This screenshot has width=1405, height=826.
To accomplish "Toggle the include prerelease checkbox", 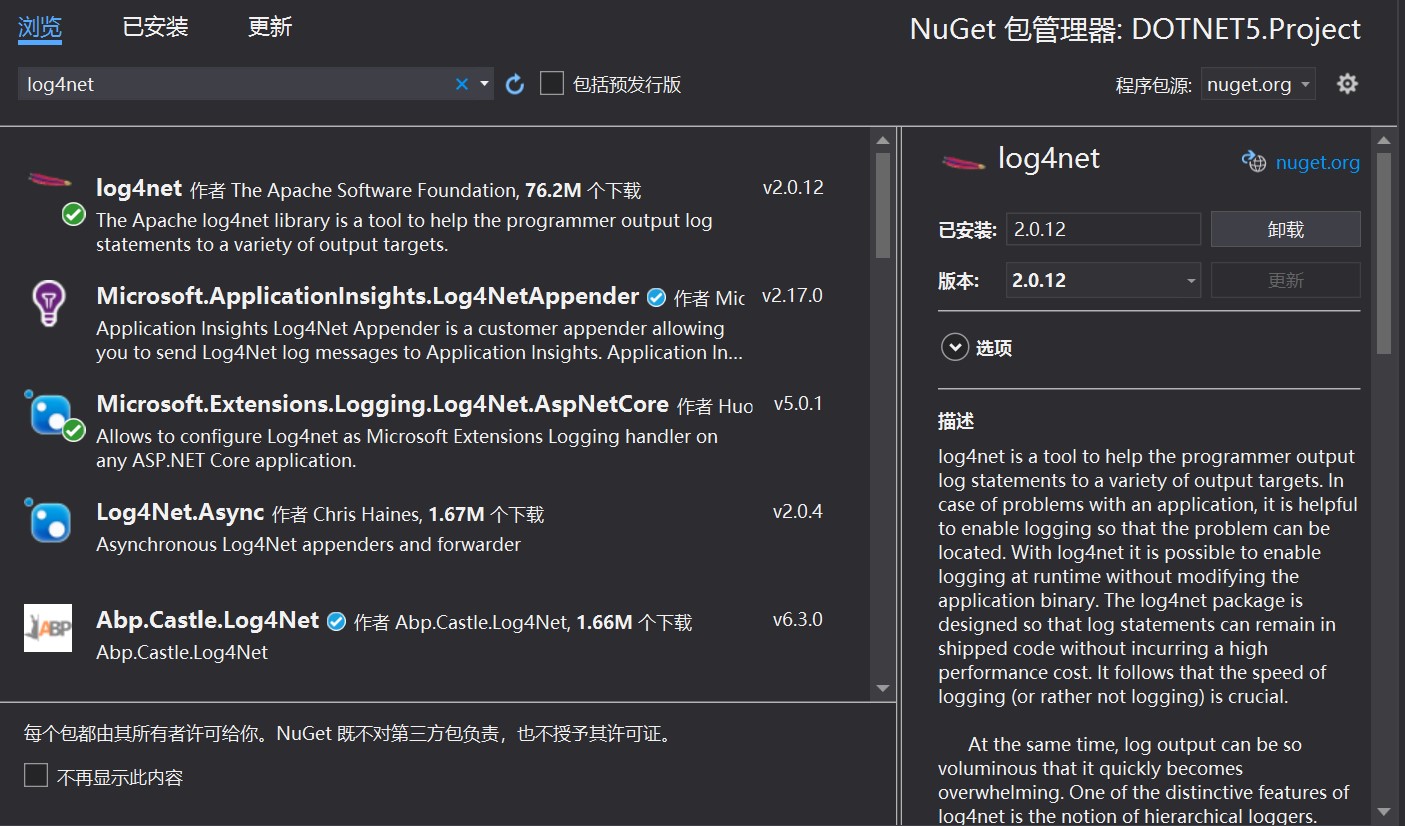I will click(x=552, y=83).
